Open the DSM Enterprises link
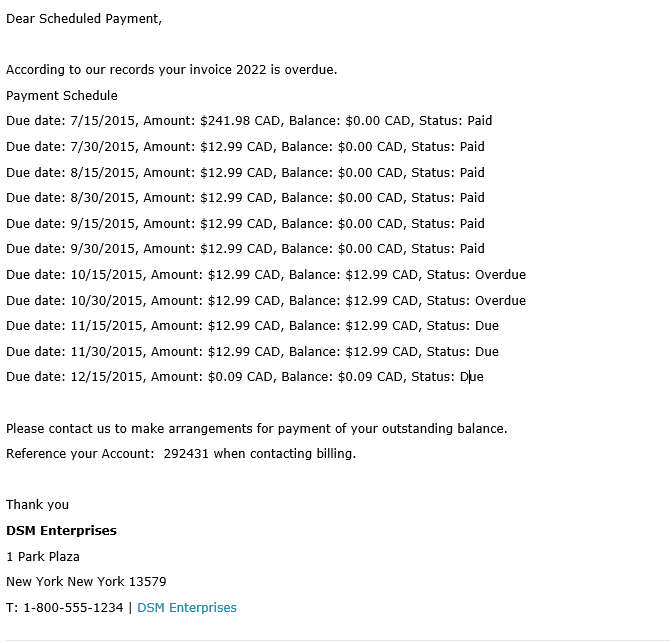Screen dimensions: 672x643 (x=186, y=607)
